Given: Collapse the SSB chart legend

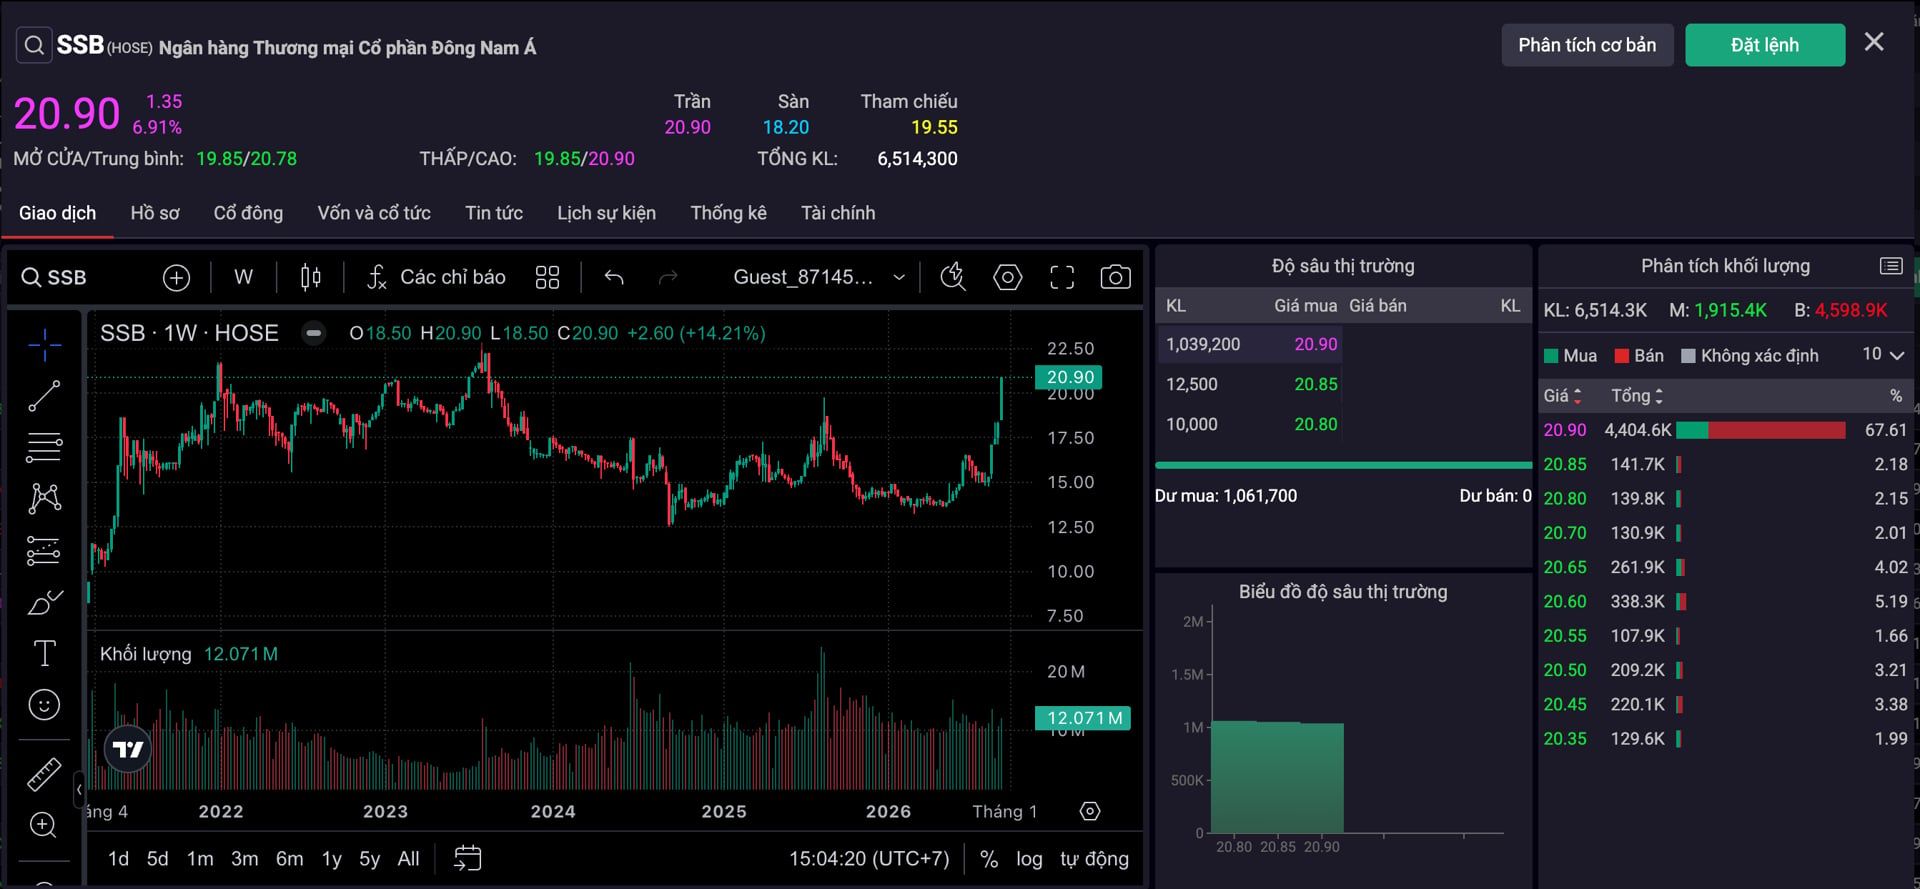Looking at the screenshot, I should (x=314, y=333).
